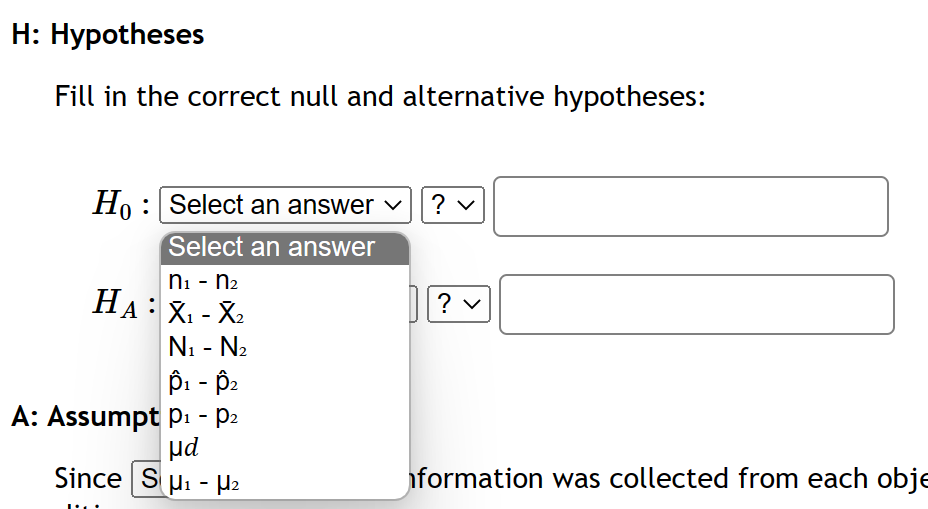Click the 'H: Hypotheses' heading
The image size is (928, 509).
click(x=108, y=35)
